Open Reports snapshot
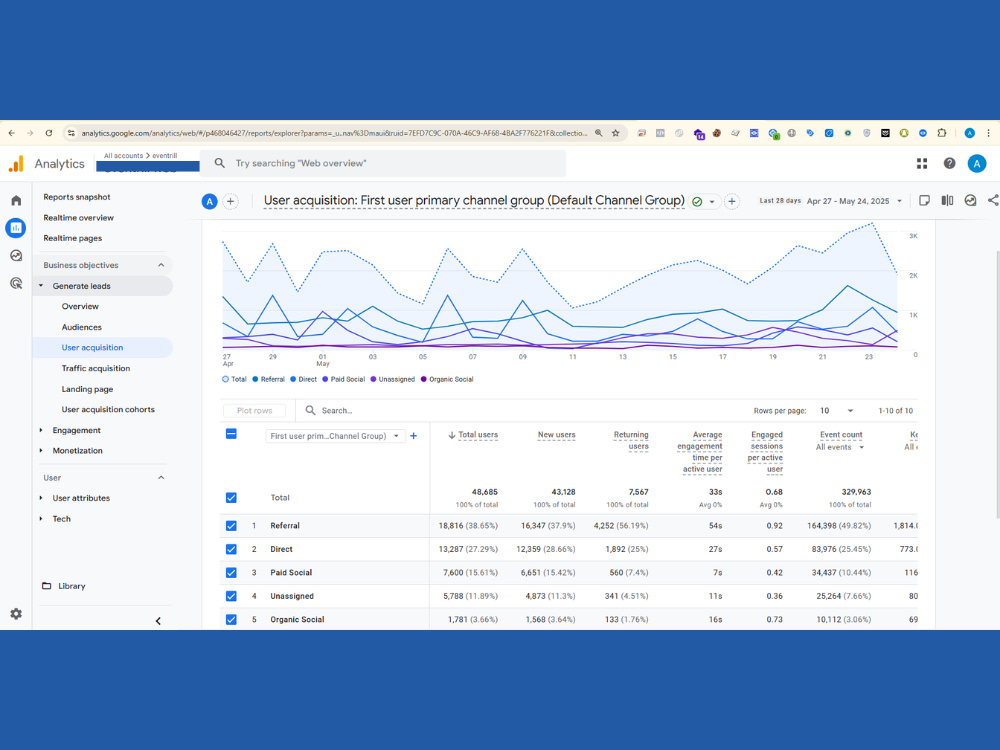Viewport: 1000px width, 750px height. [77, 197]
